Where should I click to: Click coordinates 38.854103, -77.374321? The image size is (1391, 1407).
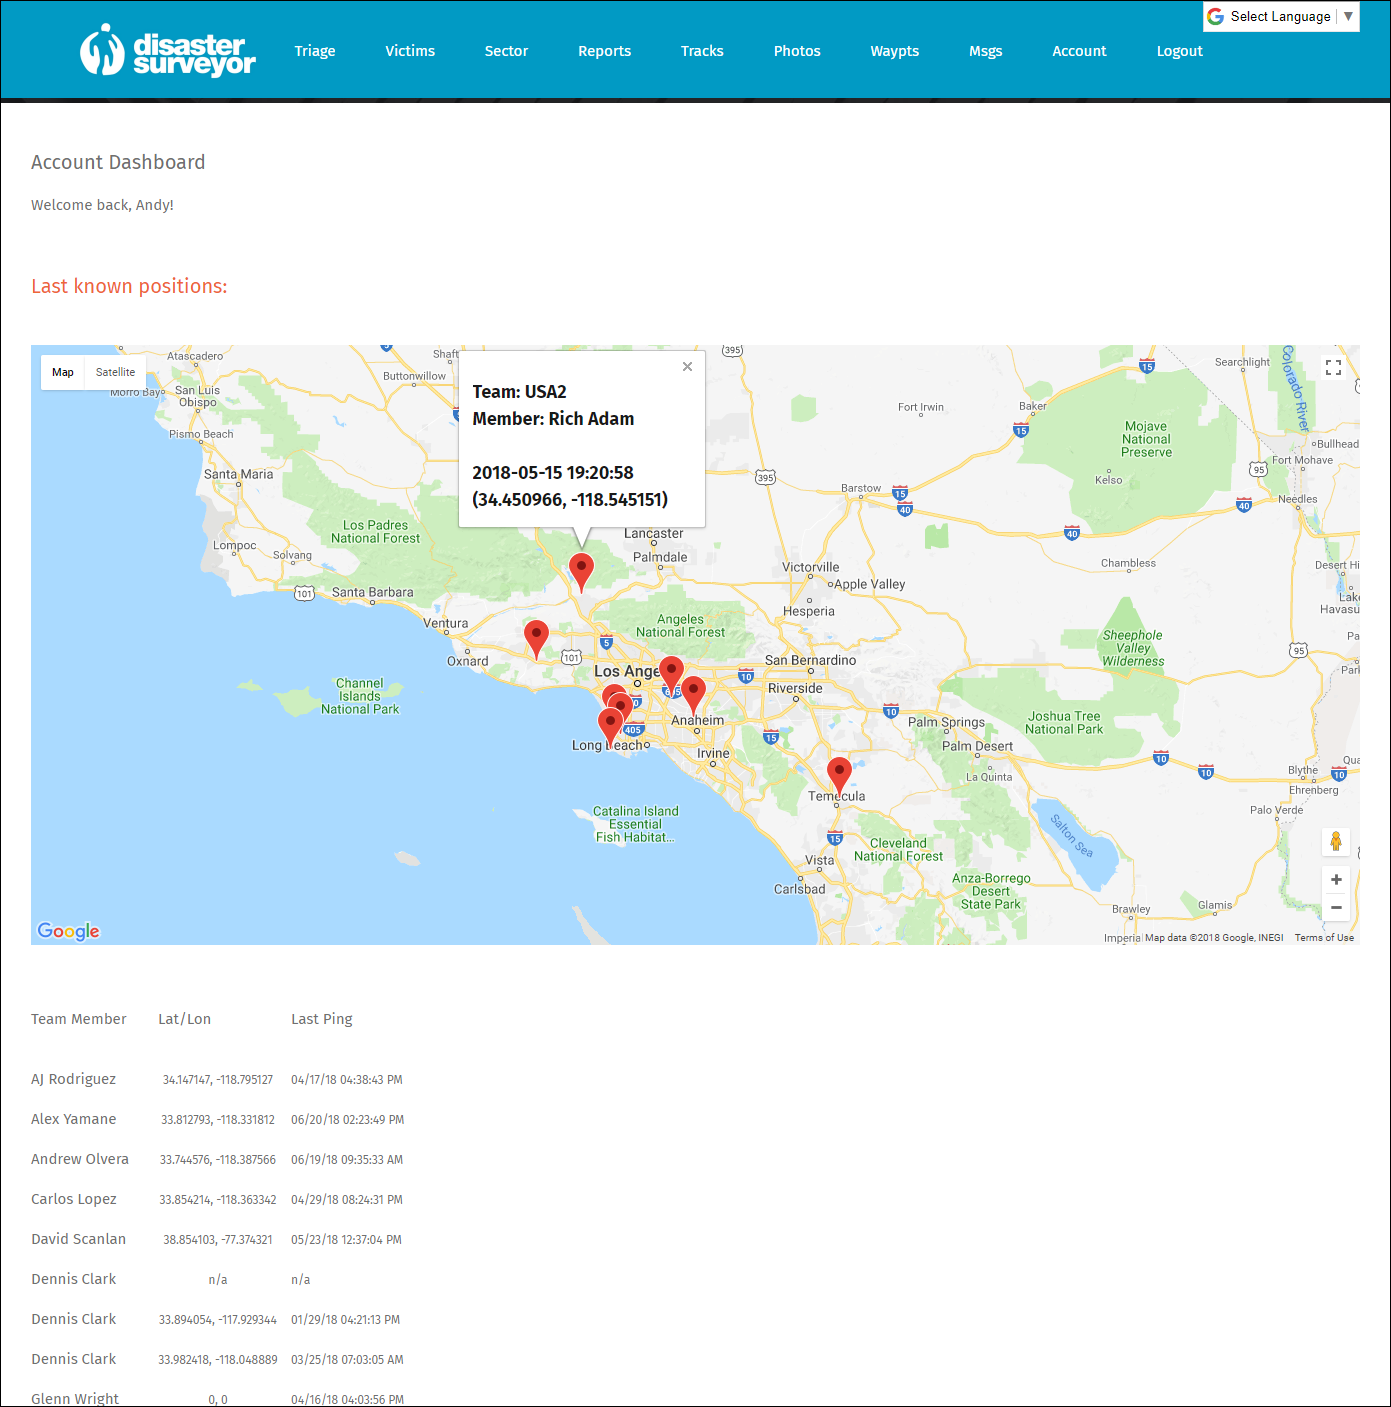point(218,1240)
